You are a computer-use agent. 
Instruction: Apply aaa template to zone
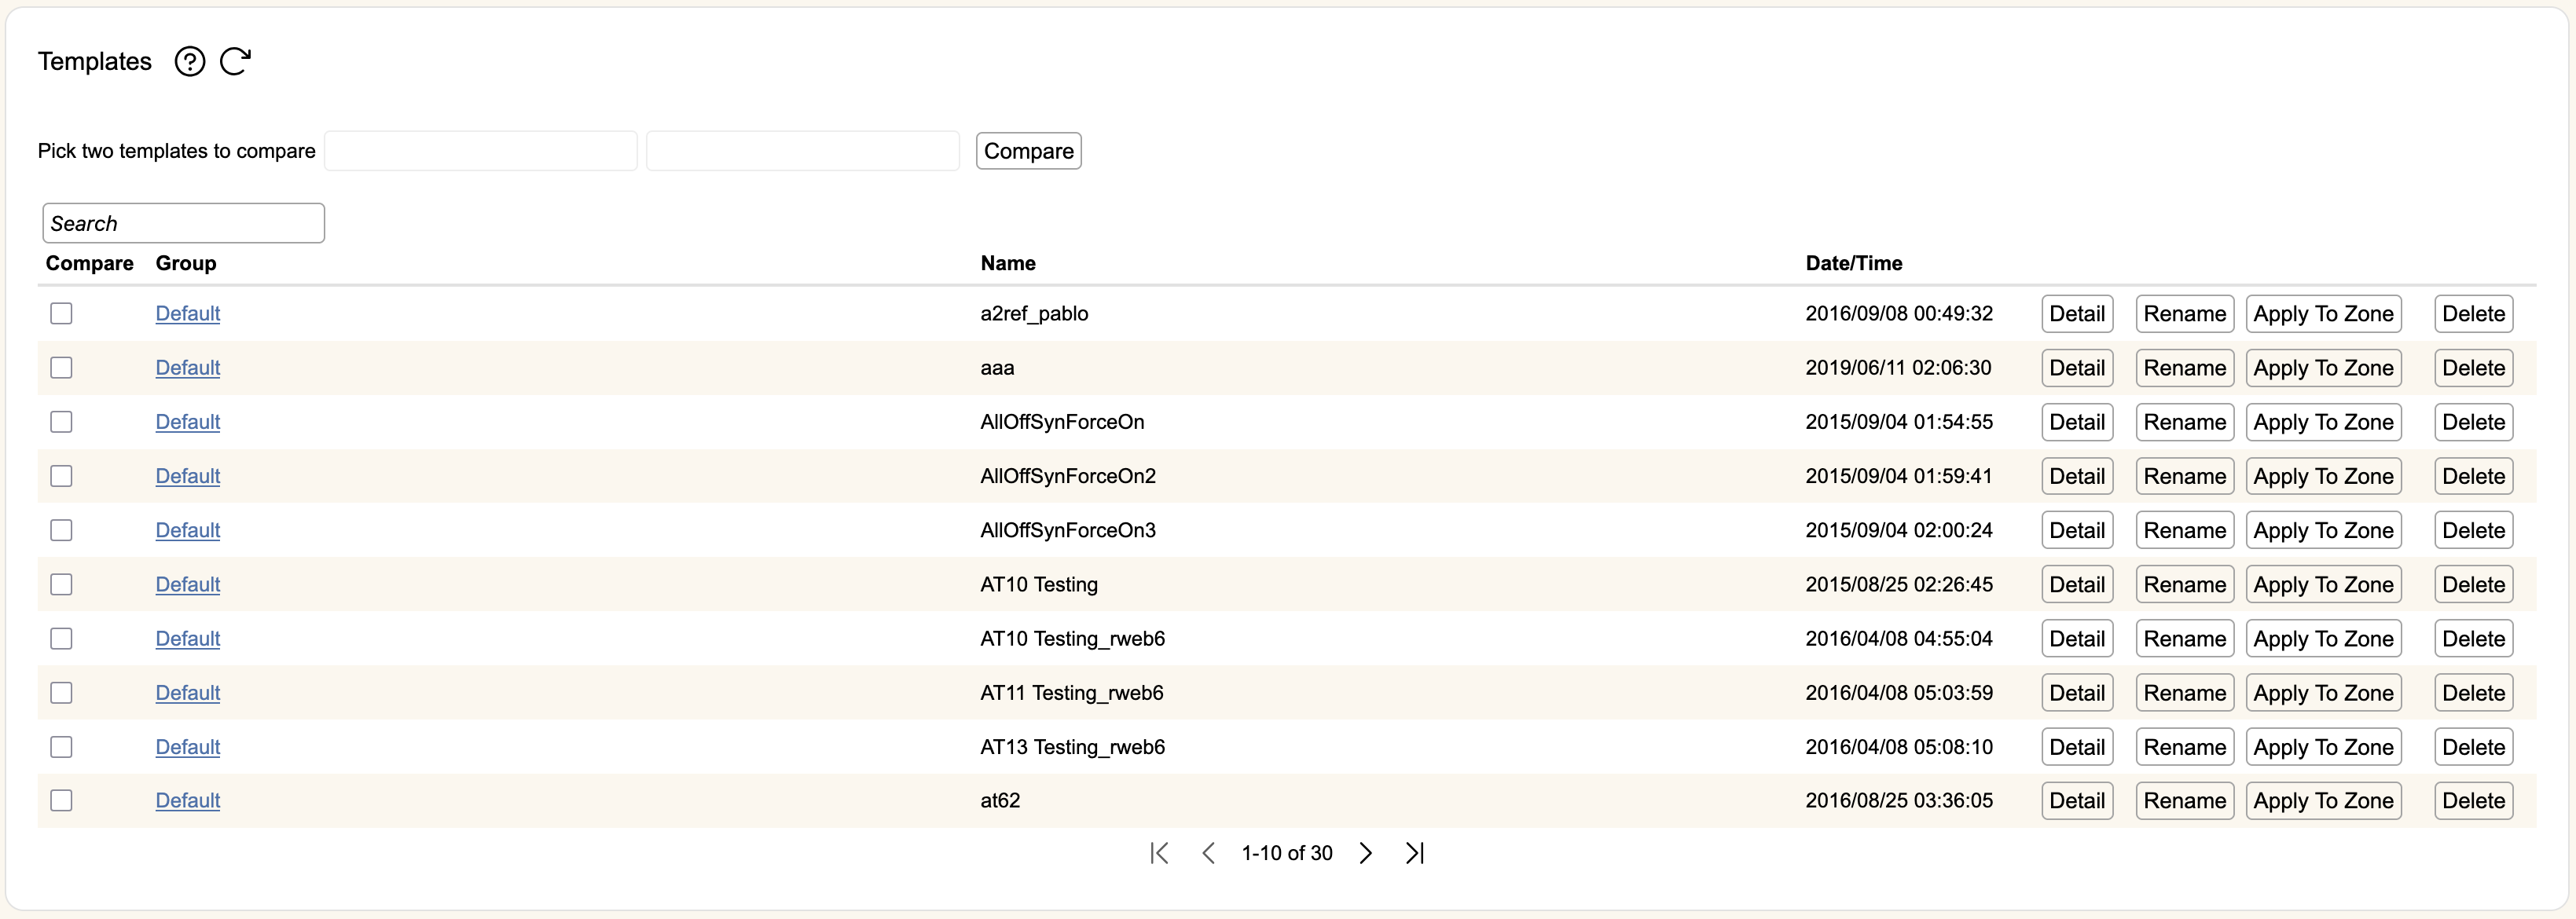click(x=2324, y=368)
